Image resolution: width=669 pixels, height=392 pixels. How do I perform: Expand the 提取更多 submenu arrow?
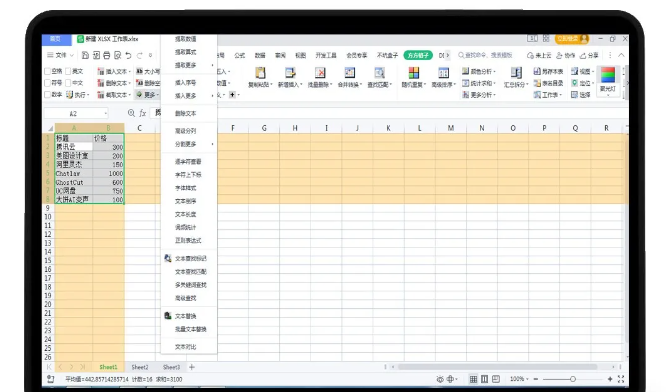pos(212,65)
